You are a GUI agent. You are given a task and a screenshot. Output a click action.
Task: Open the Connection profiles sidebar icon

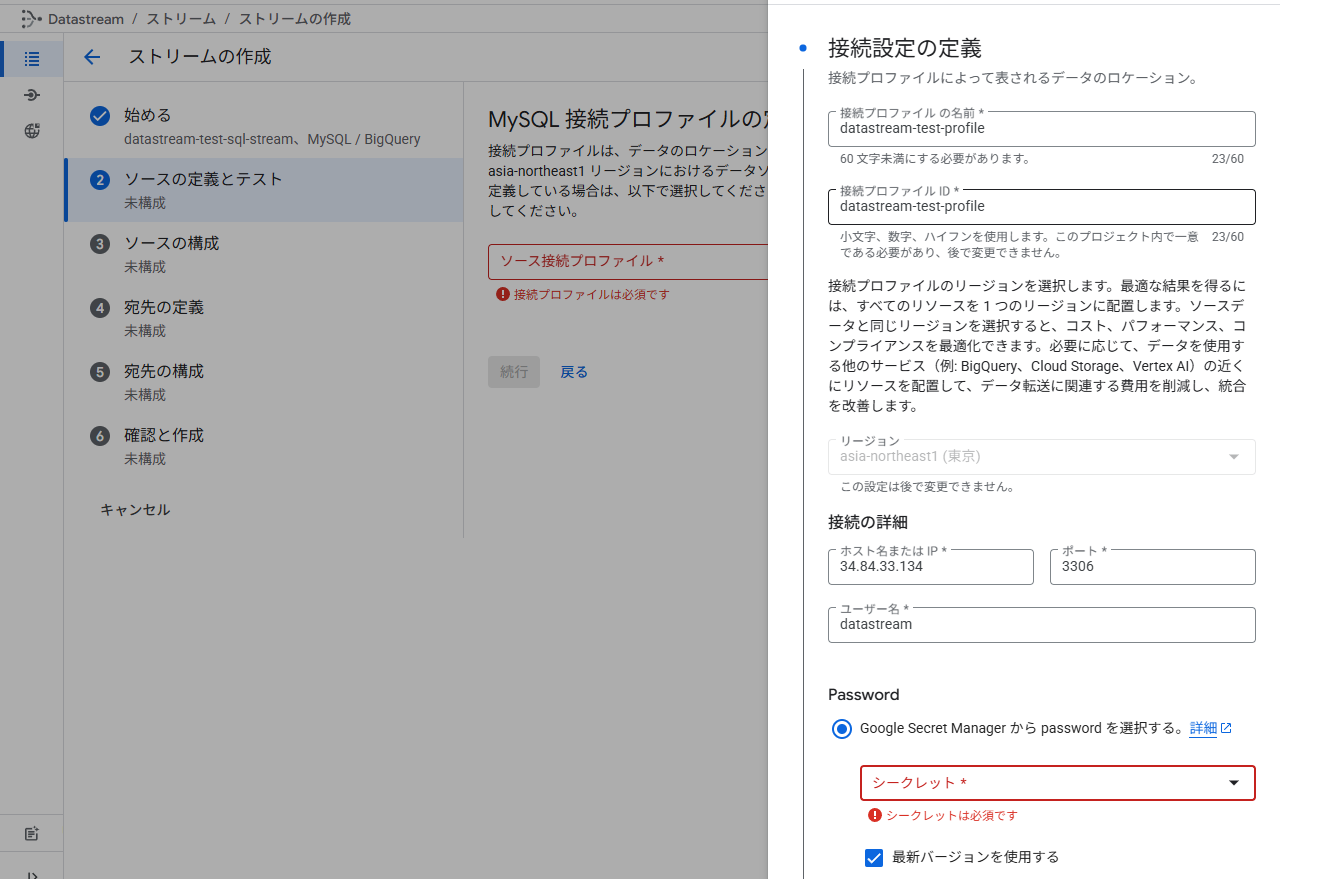(32, 95)
